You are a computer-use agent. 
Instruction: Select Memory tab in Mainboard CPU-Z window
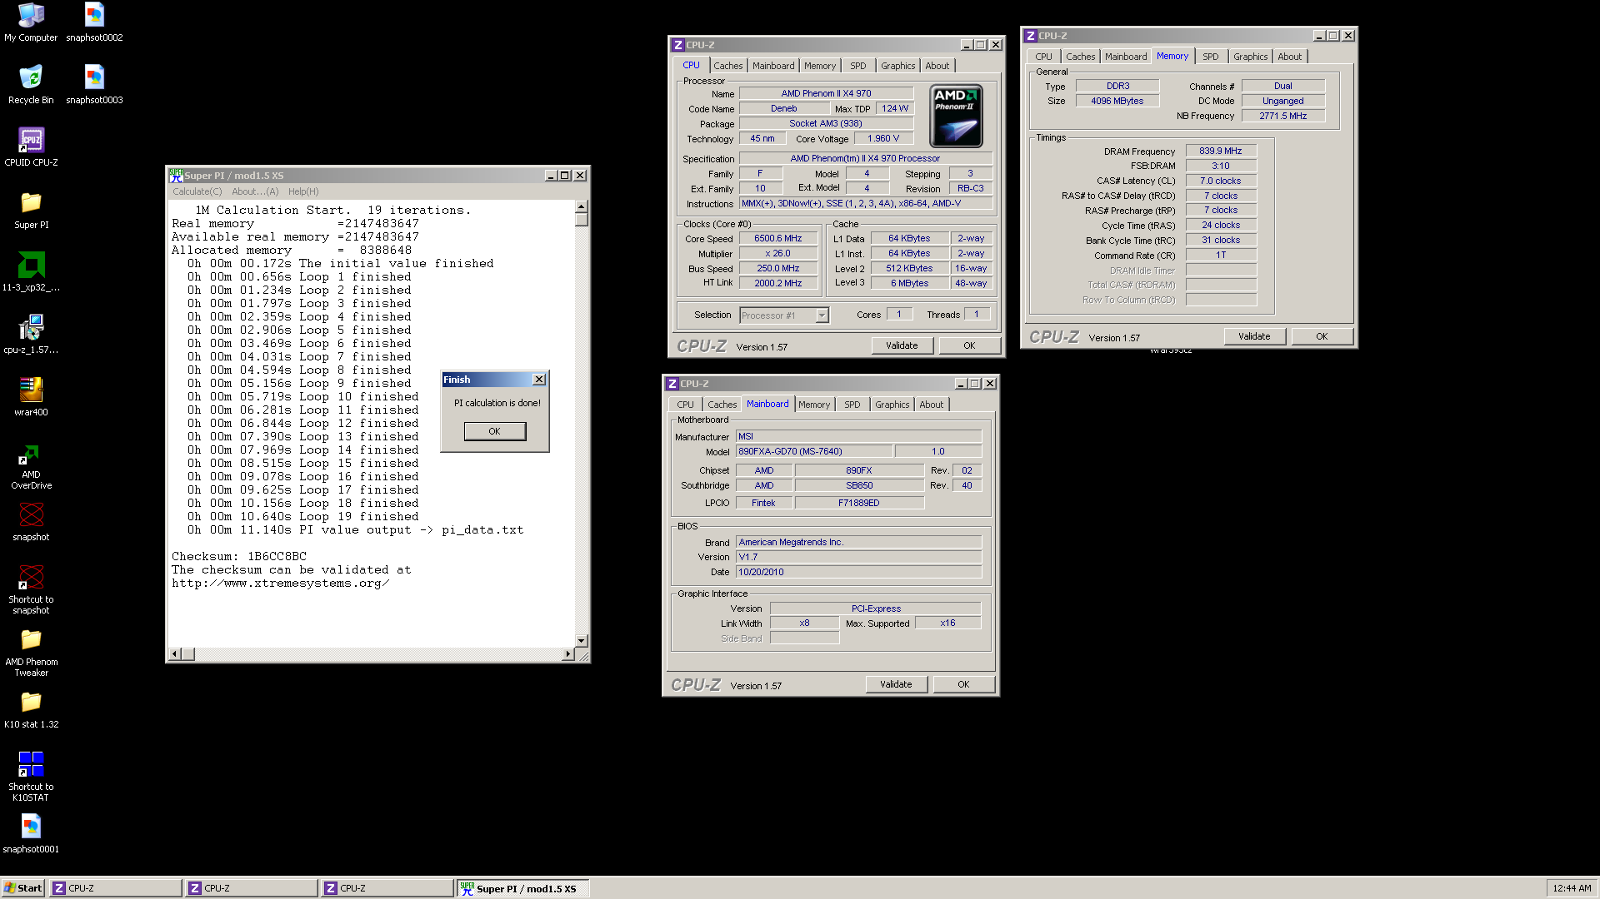814,405
